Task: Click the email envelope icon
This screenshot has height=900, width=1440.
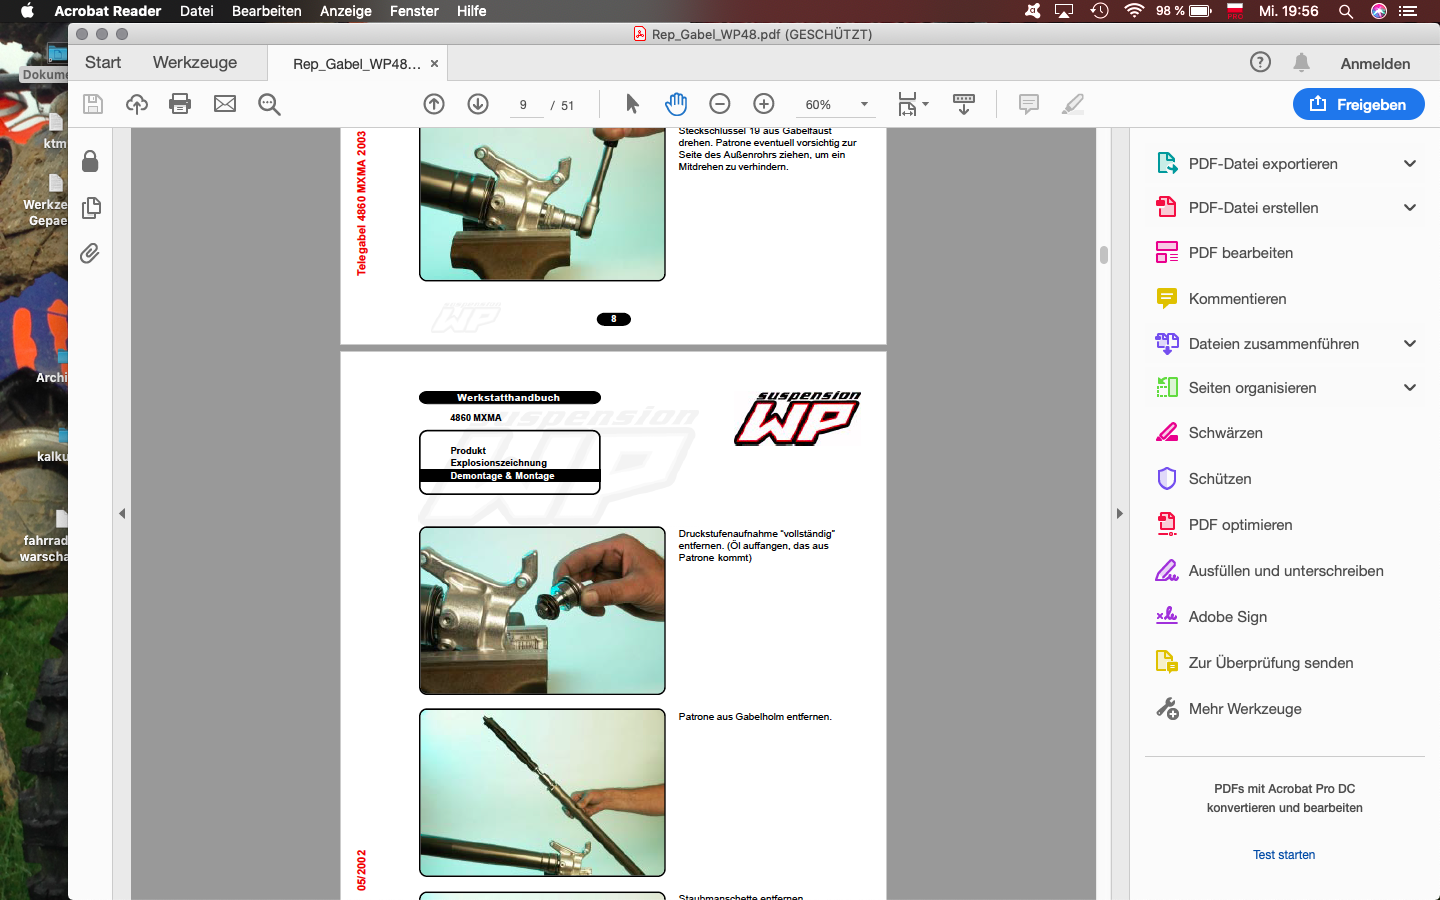Action: 225,104
